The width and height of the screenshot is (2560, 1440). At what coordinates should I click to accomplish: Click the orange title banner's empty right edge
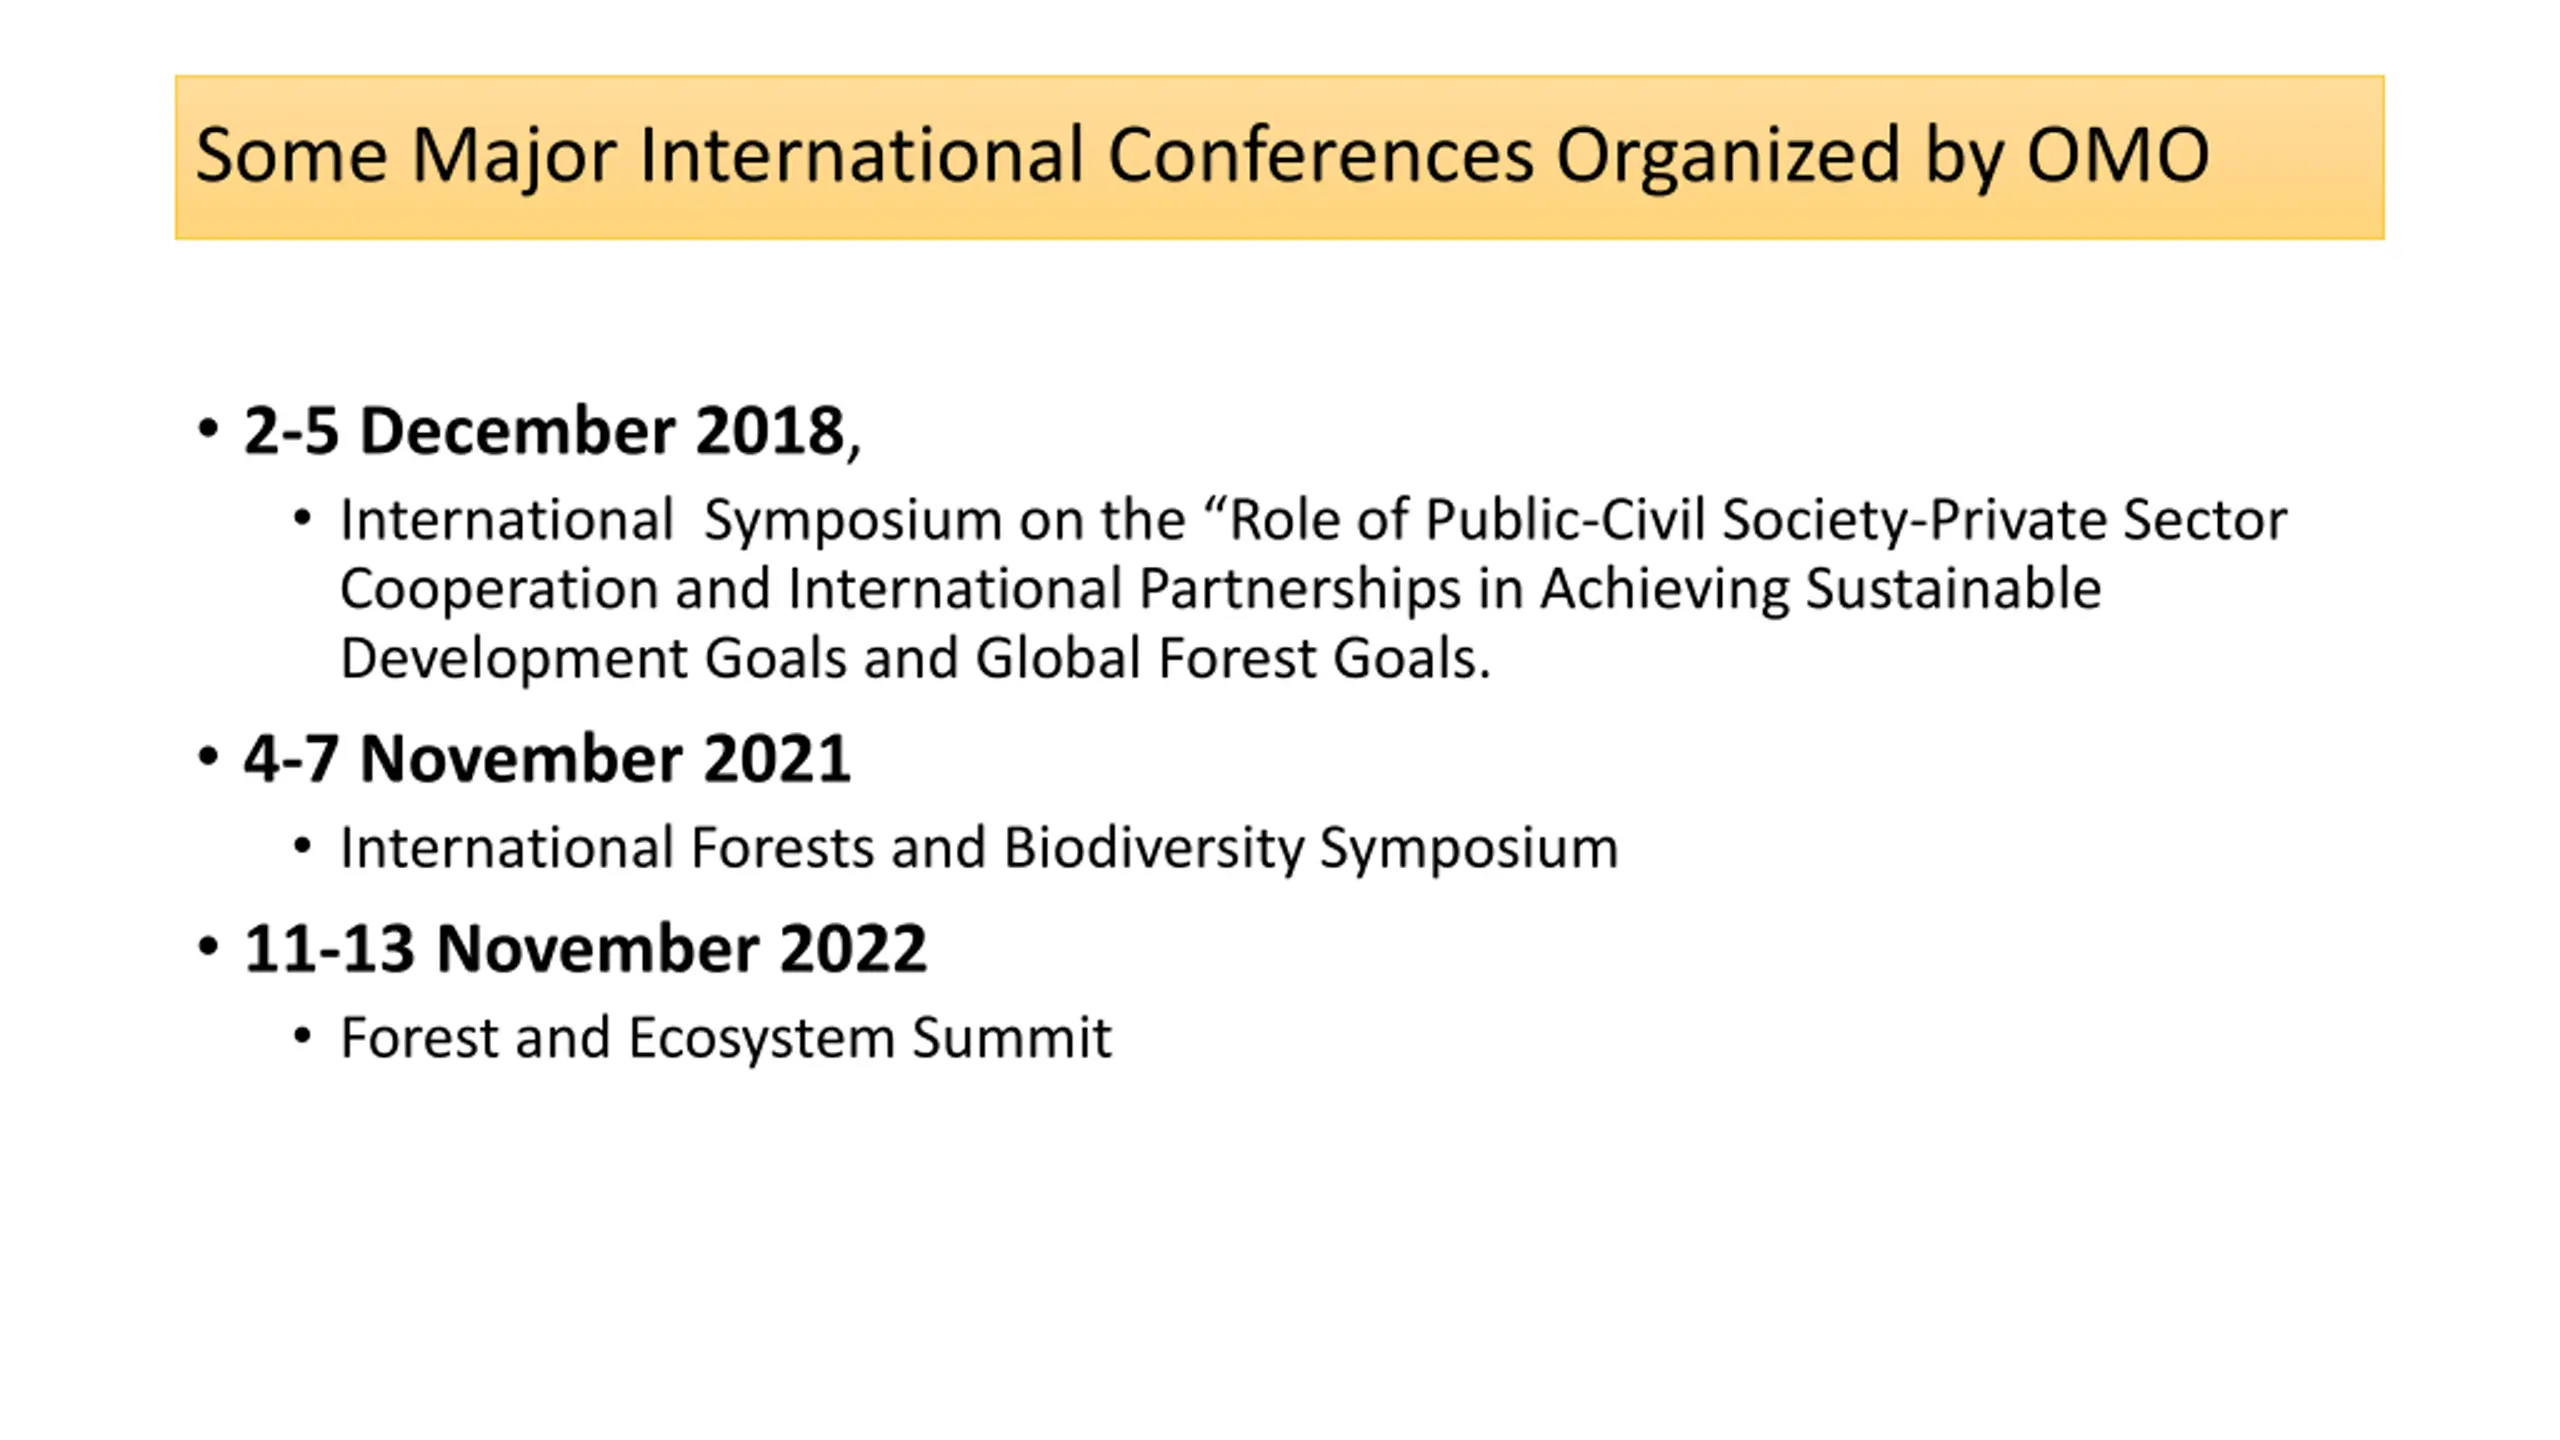2300,157
